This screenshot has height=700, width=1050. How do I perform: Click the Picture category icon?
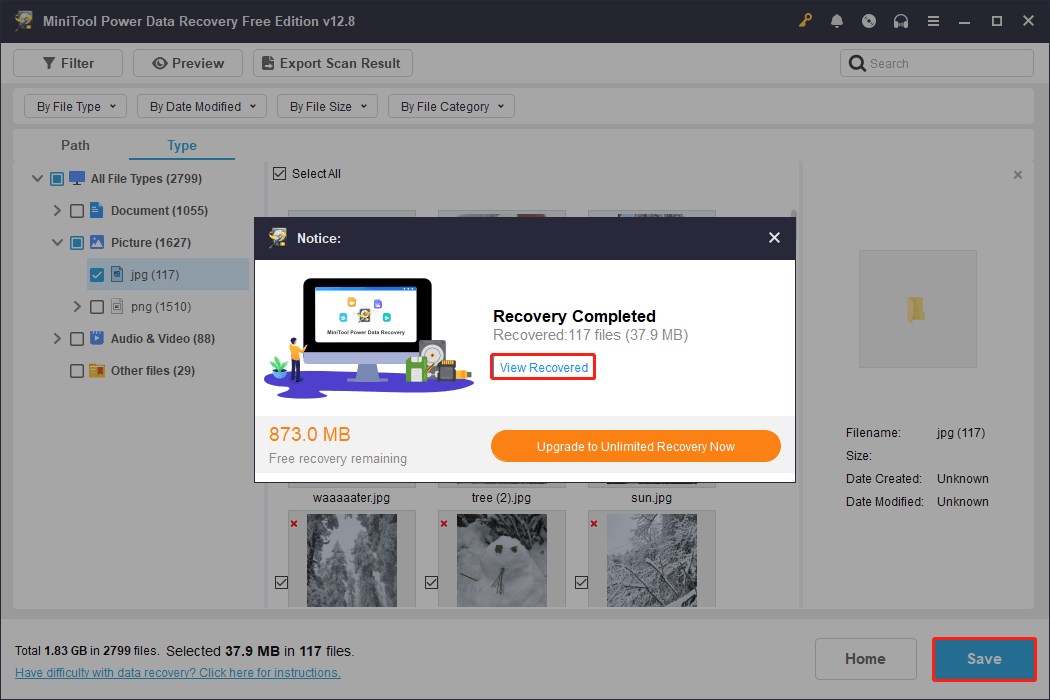point(96,242)
